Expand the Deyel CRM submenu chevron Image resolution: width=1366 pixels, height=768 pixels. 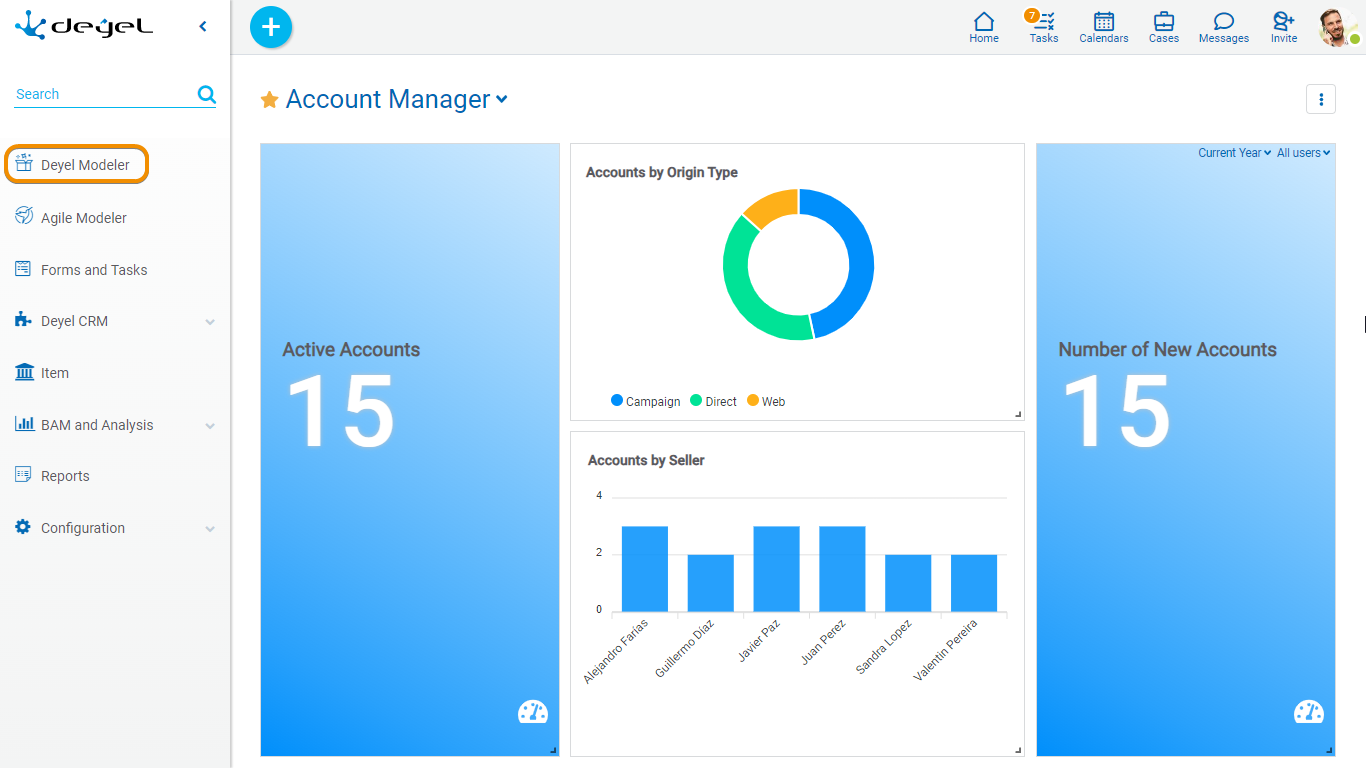click(210, 322)
